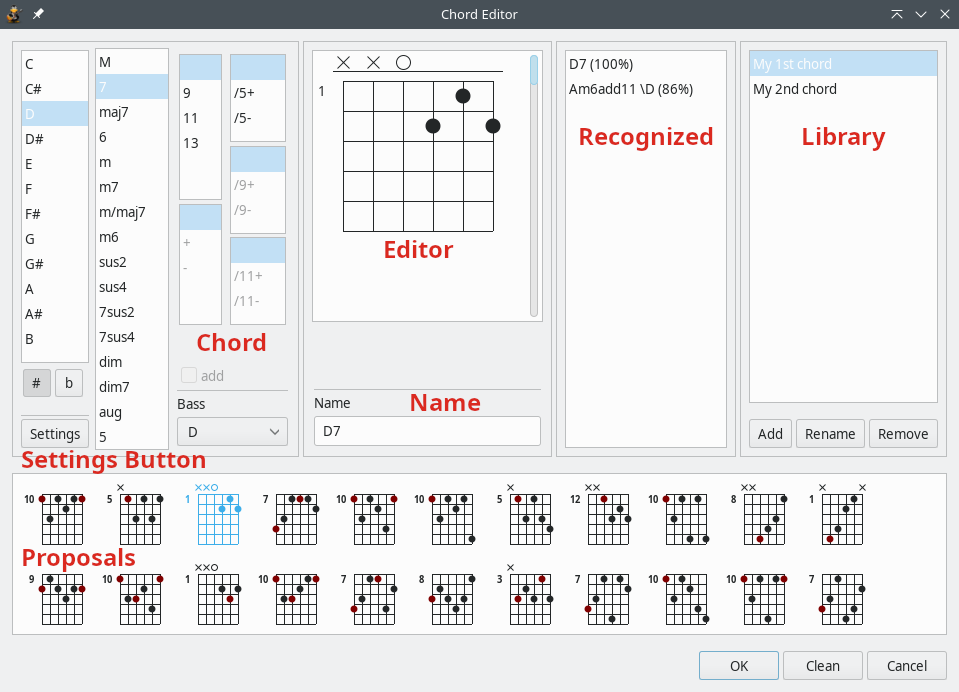959x692 pixels.
Task: Open the Bass note dropdown
Action: [x=232, y=431]
